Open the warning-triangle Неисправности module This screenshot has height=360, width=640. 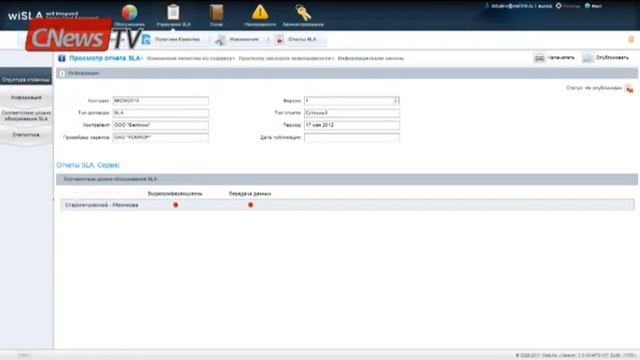tap(260, 12)
